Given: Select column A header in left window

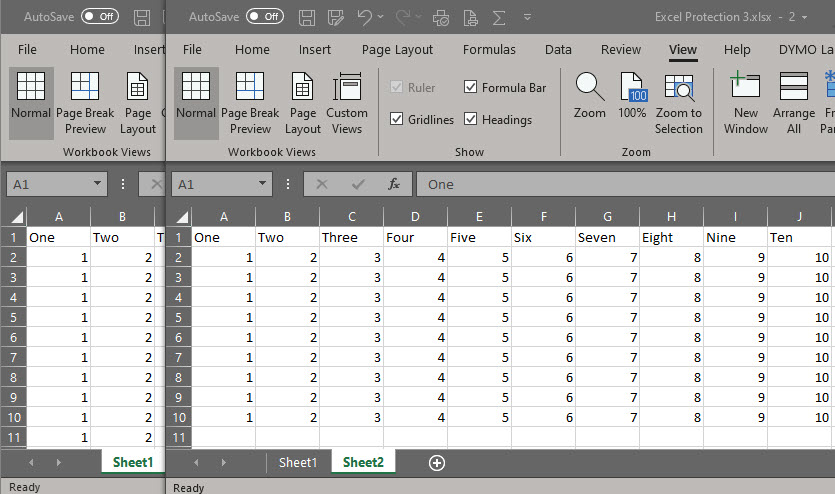Looking at the screenshot, I should [x=59, y=217].
